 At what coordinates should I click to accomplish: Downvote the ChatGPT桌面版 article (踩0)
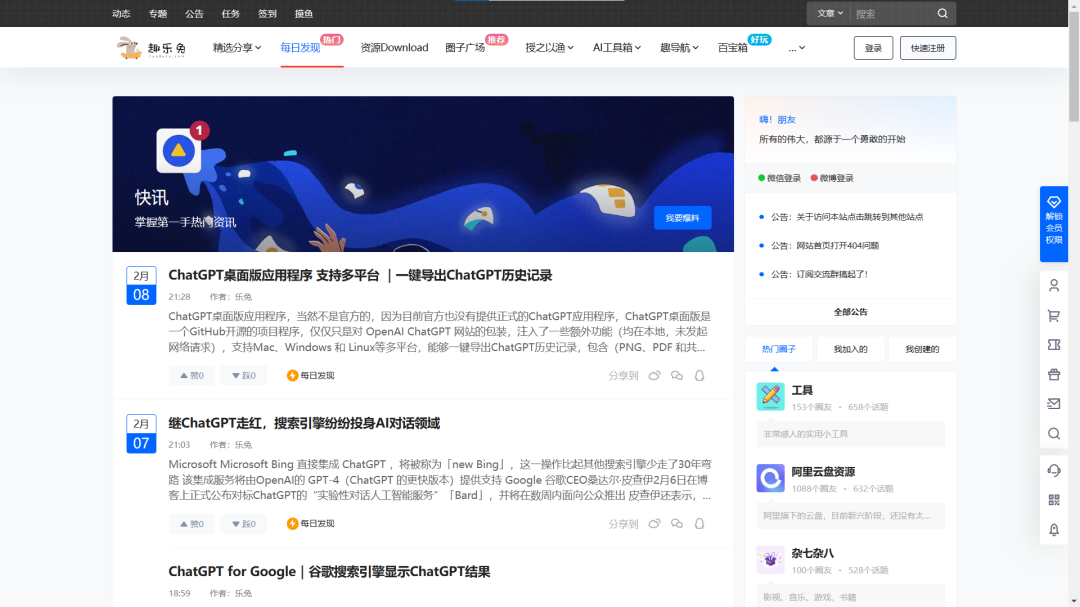(x=244, y=375)
